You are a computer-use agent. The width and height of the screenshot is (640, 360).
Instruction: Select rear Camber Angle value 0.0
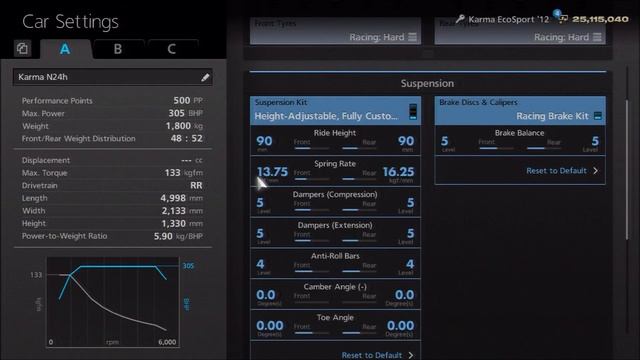click(x=404, y=295)
